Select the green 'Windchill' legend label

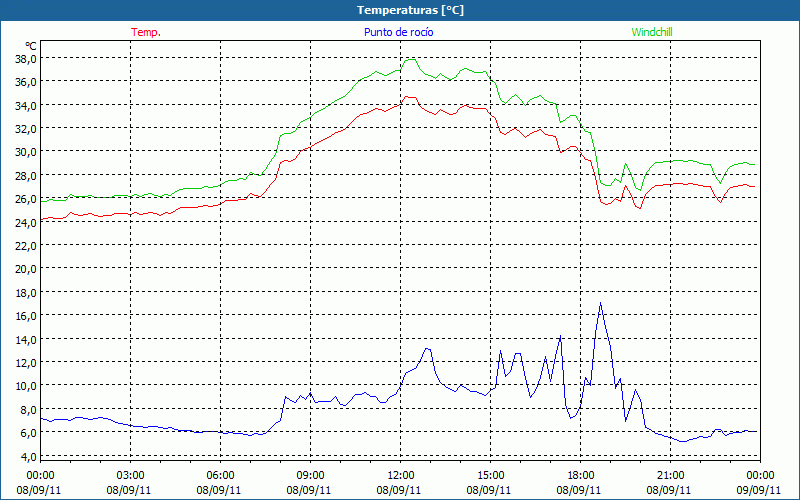(652, 32)
